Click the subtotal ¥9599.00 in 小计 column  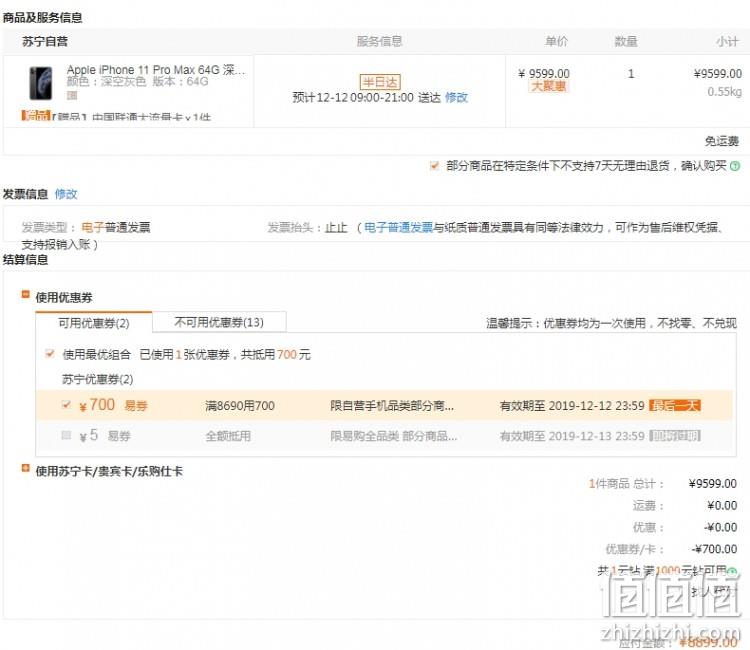pyautogui.click(x=717, y=74)
